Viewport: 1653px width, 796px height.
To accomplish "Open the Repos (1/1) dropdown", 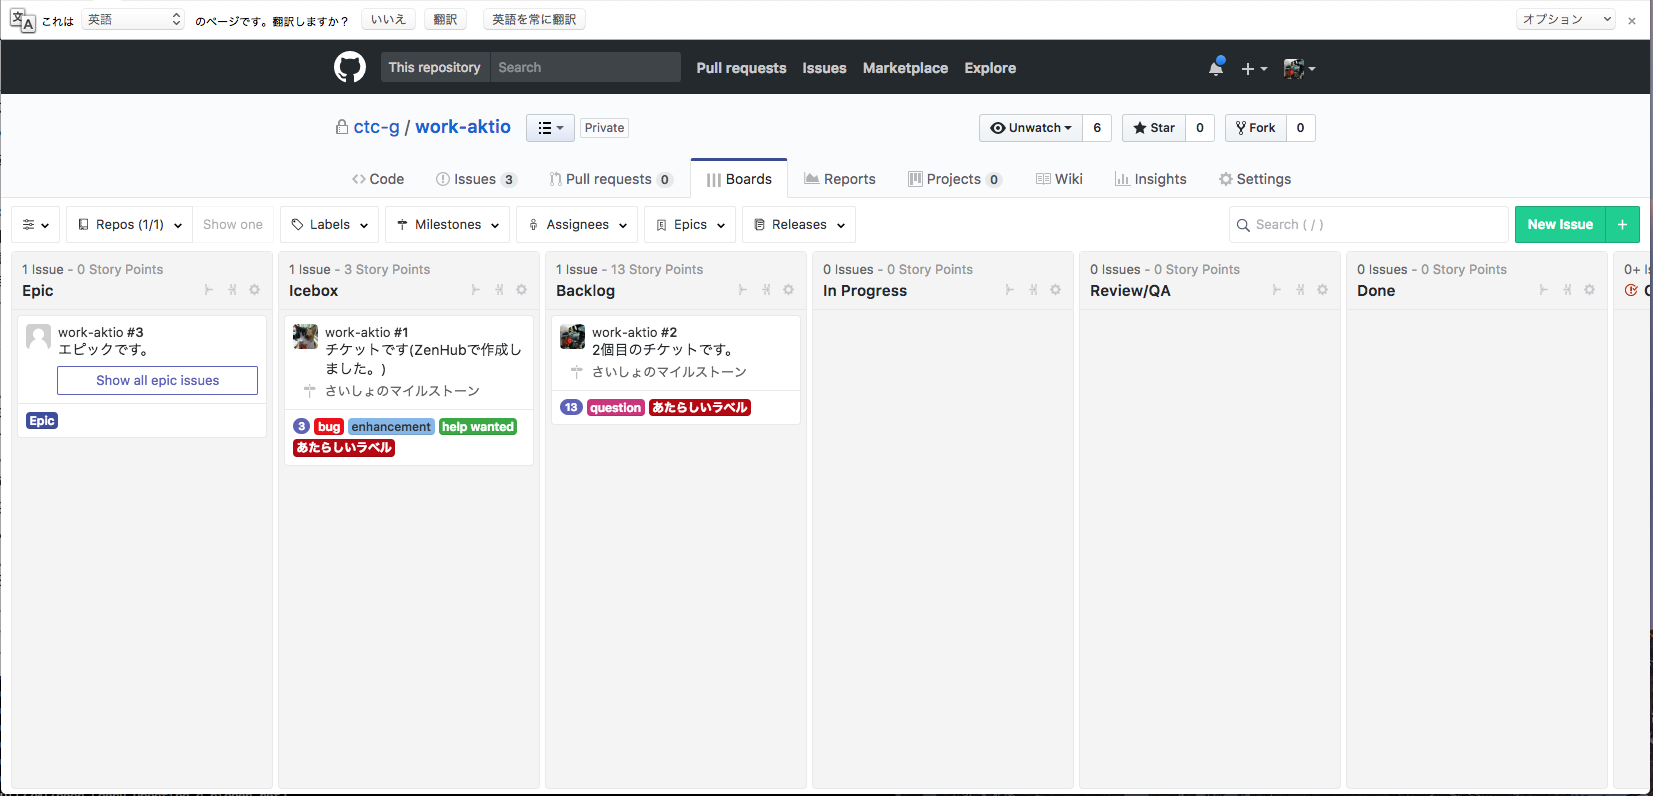I will point(130,225).
